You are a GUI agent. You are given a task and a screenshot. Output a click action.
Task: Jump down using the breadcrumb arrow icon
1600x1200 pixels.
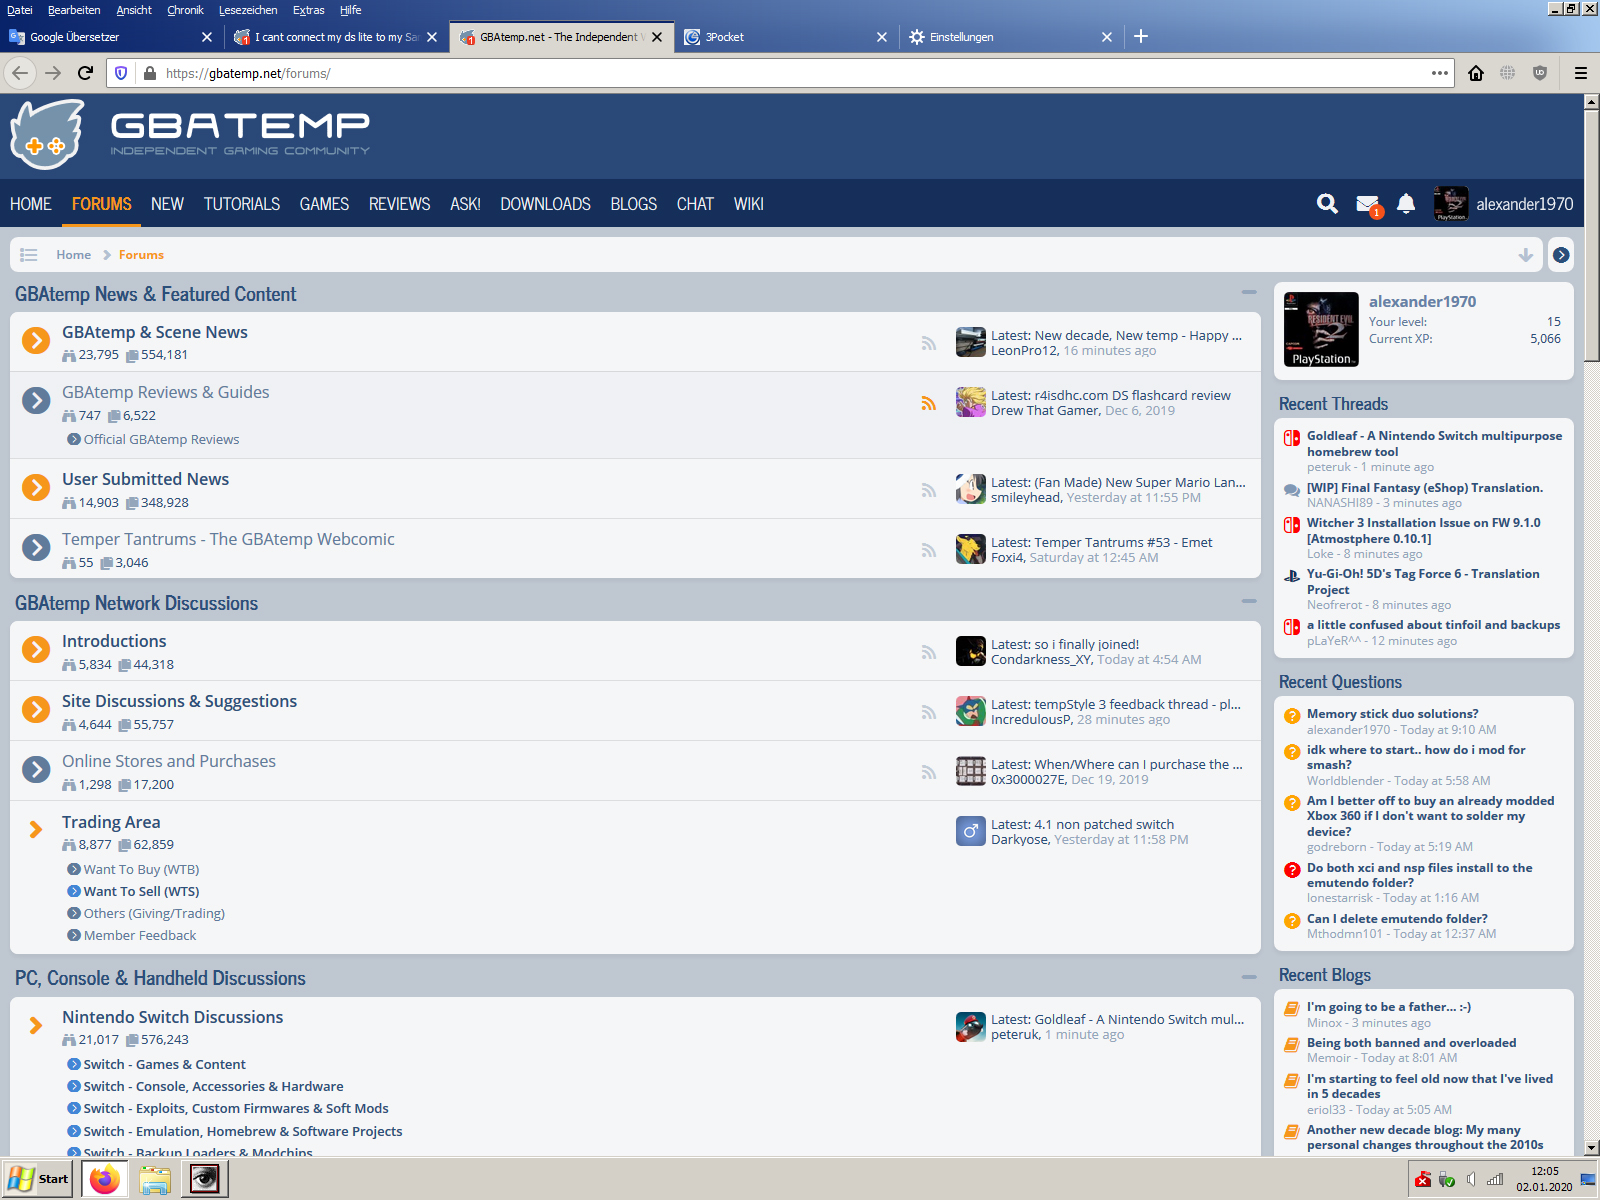point(1526,255)
